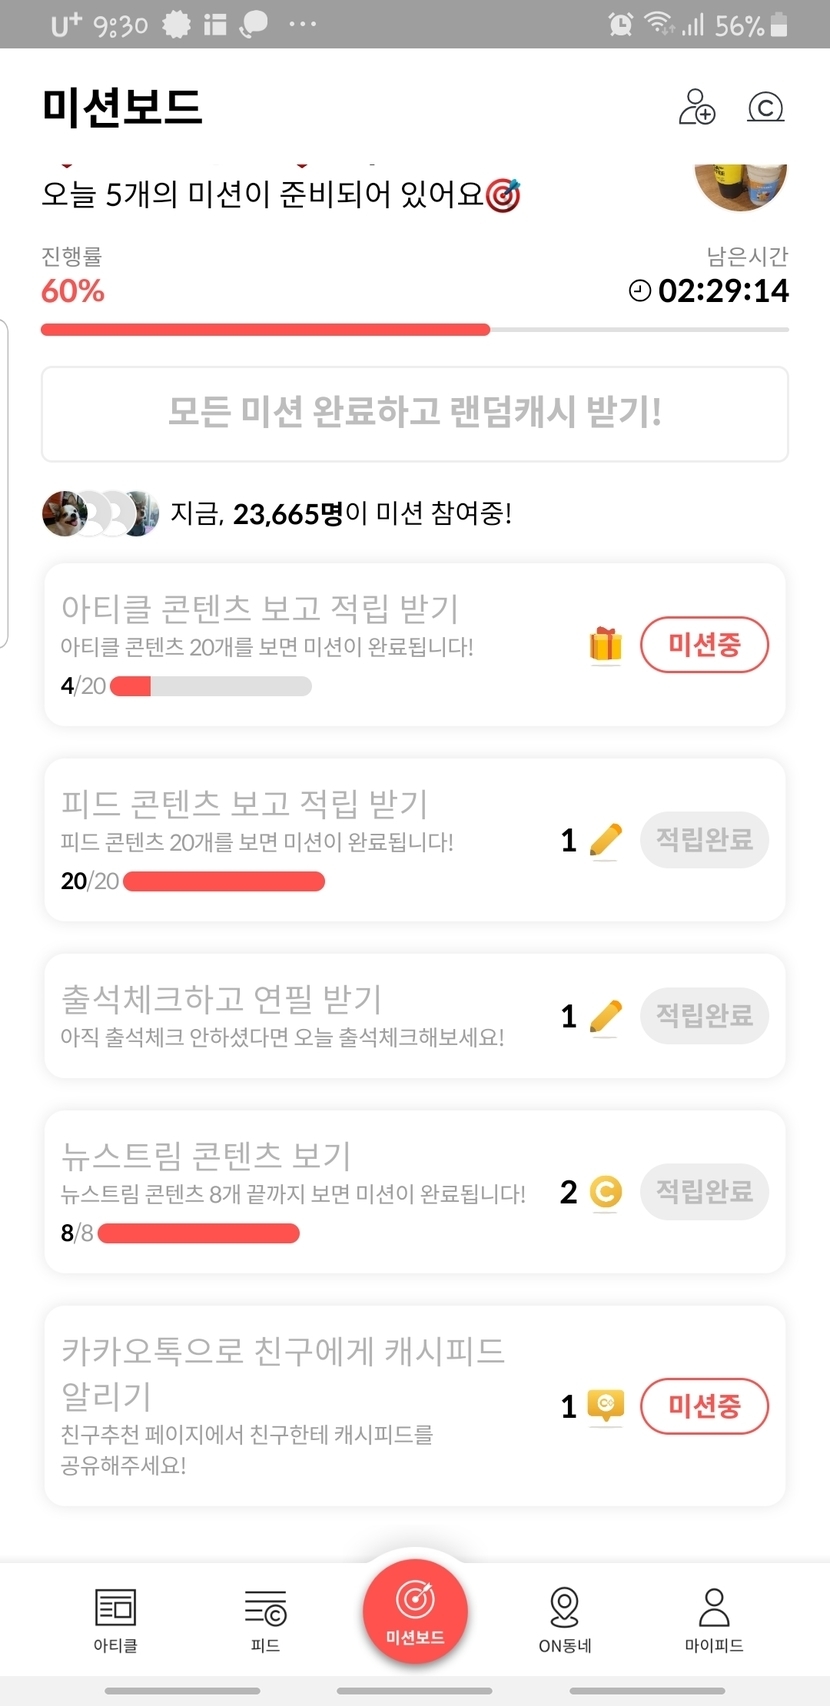Tap the clock icon beside remaining time
The width and height of the screenshot is (830, 1706).
pyautogui.click(x=639, y=291)
